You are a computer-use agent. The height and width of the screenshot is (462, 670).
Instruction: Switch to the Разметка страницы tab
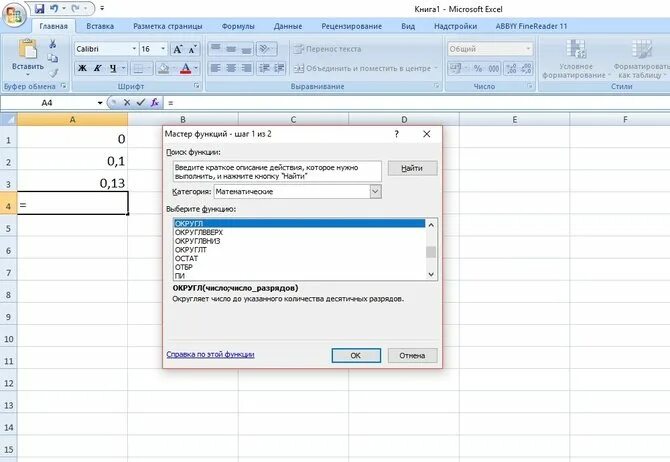coord(168,26)
